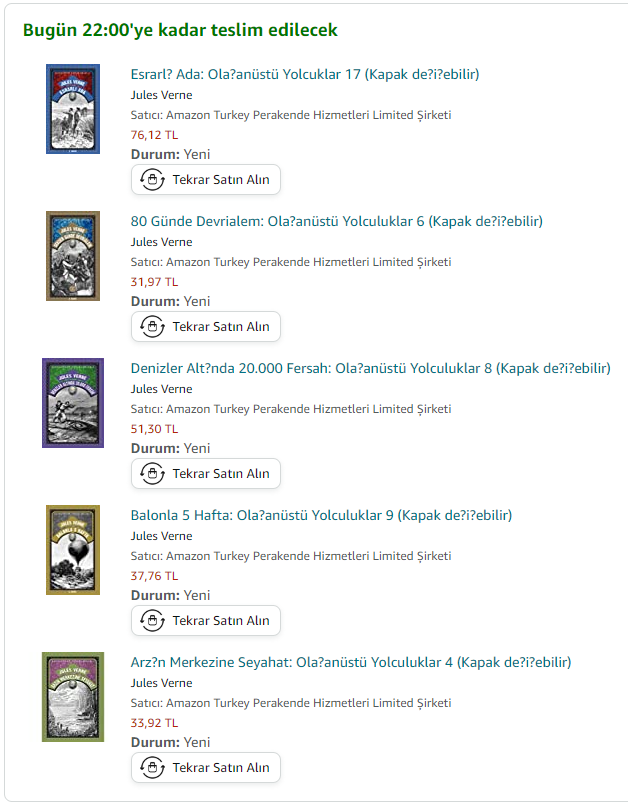This screenshot has width=628, height=809.
Task: View Denizler Altında 20.000 Fersah cover
Action: coord(73,403)
